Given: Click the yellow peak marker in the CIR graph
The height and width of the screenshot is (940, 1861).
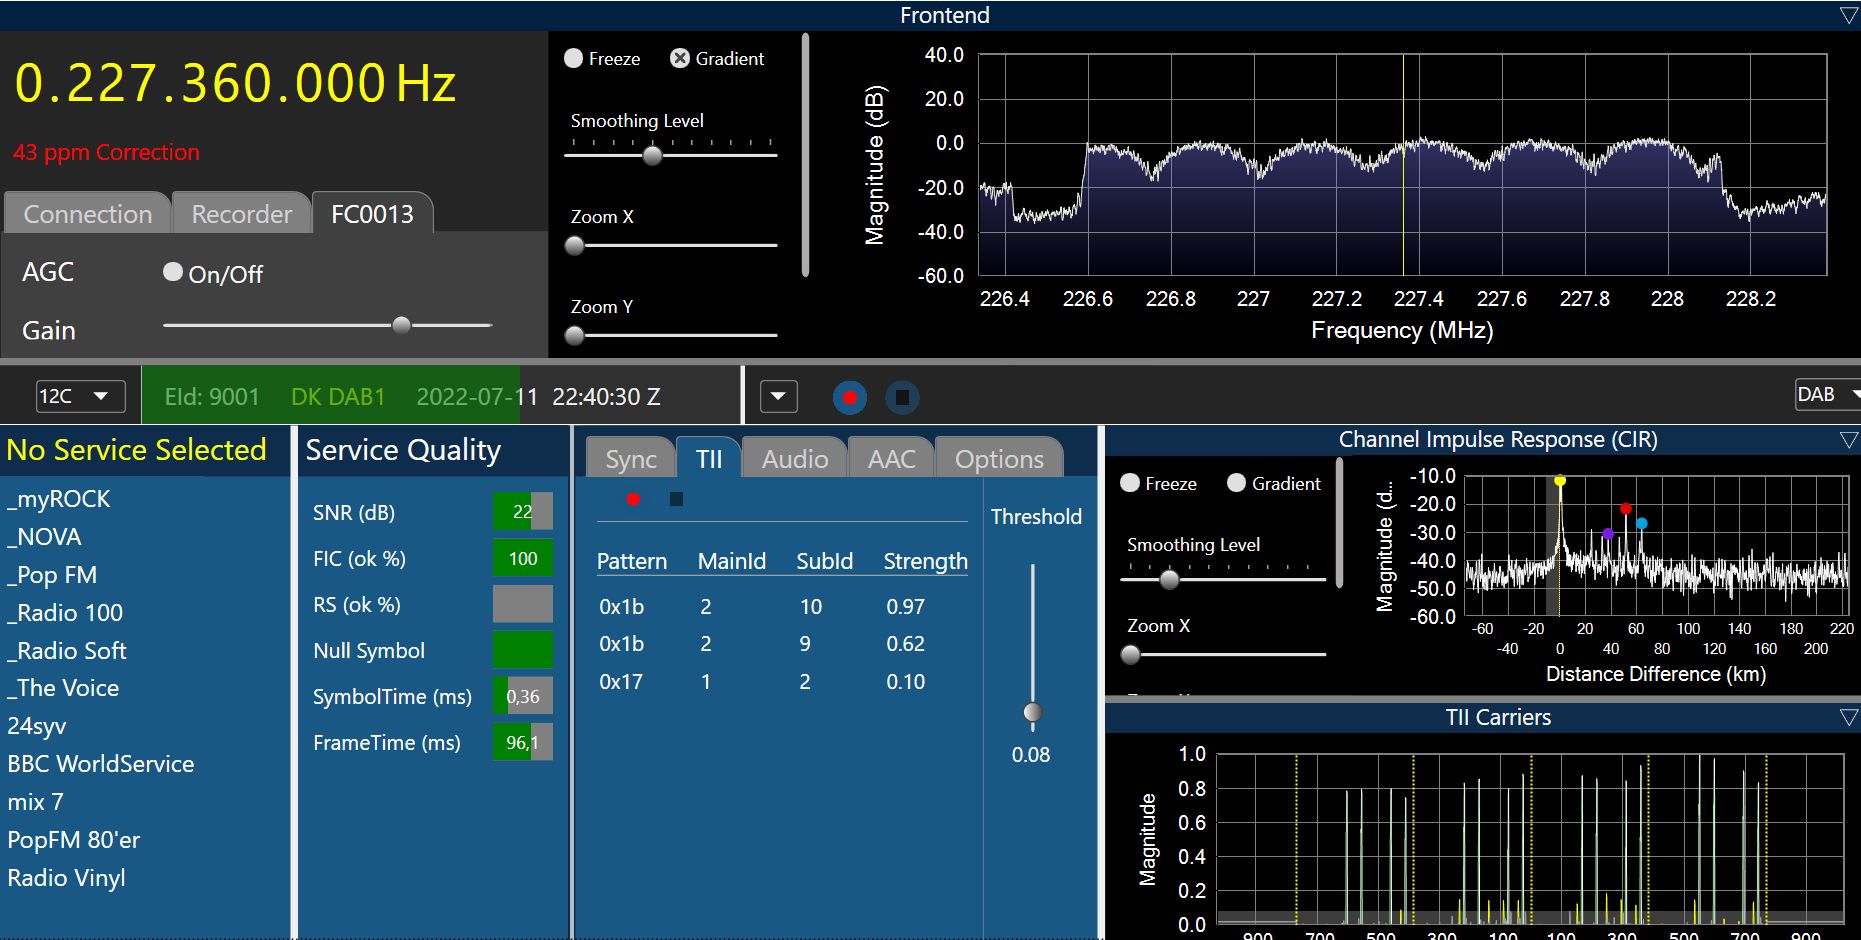Looking at the screenshot, I should (1559, 481).
